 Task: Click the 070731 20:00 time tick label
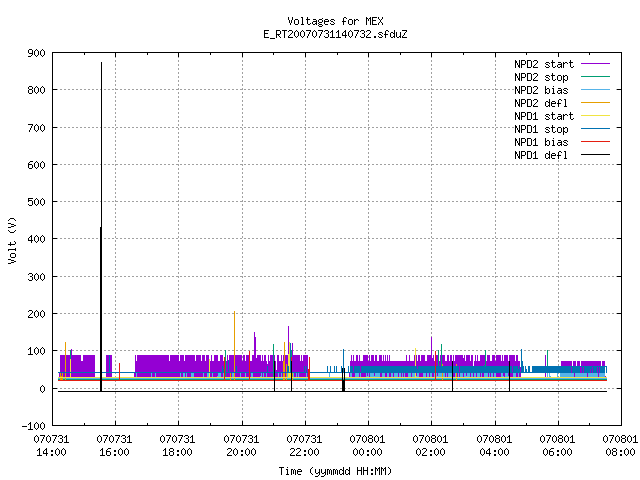(241, 446)
